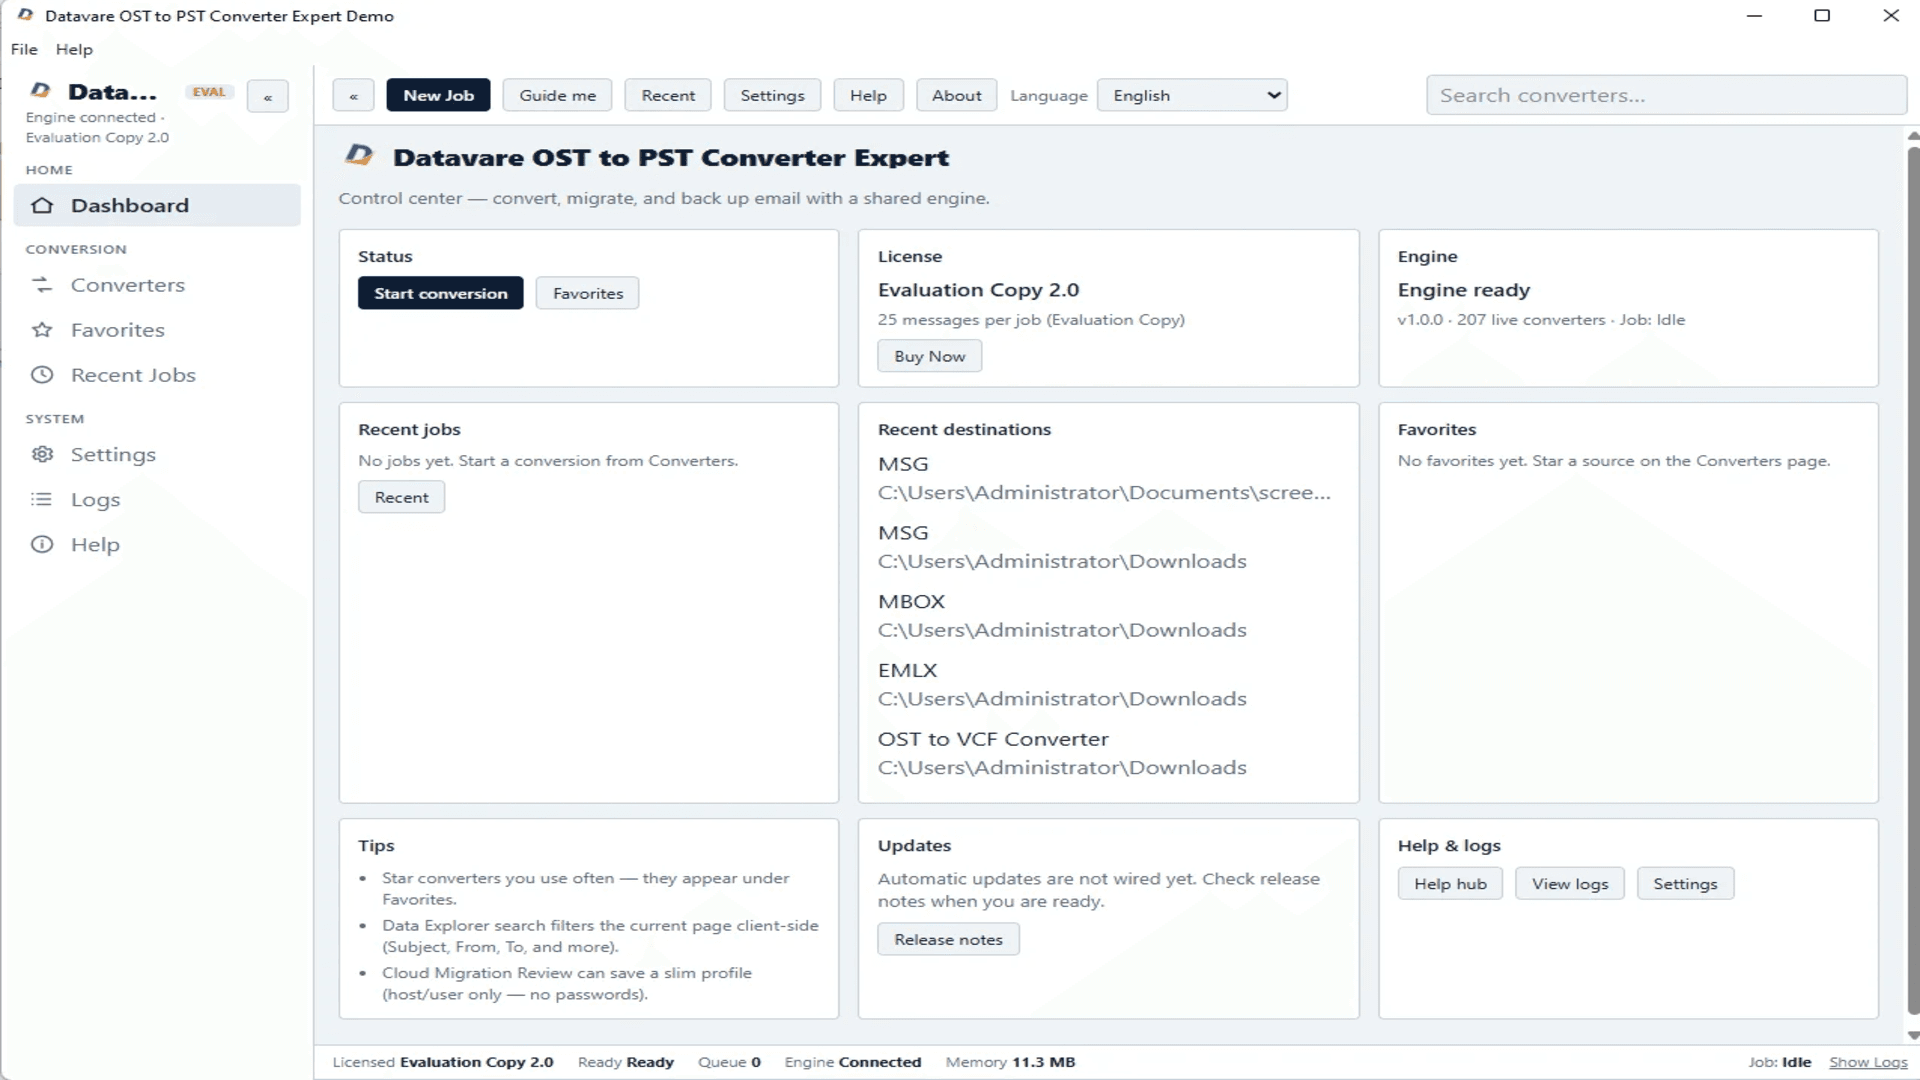1920x1080 pixels.
Task: Open Recent Jobs in the sidebar
Action: 157,375
